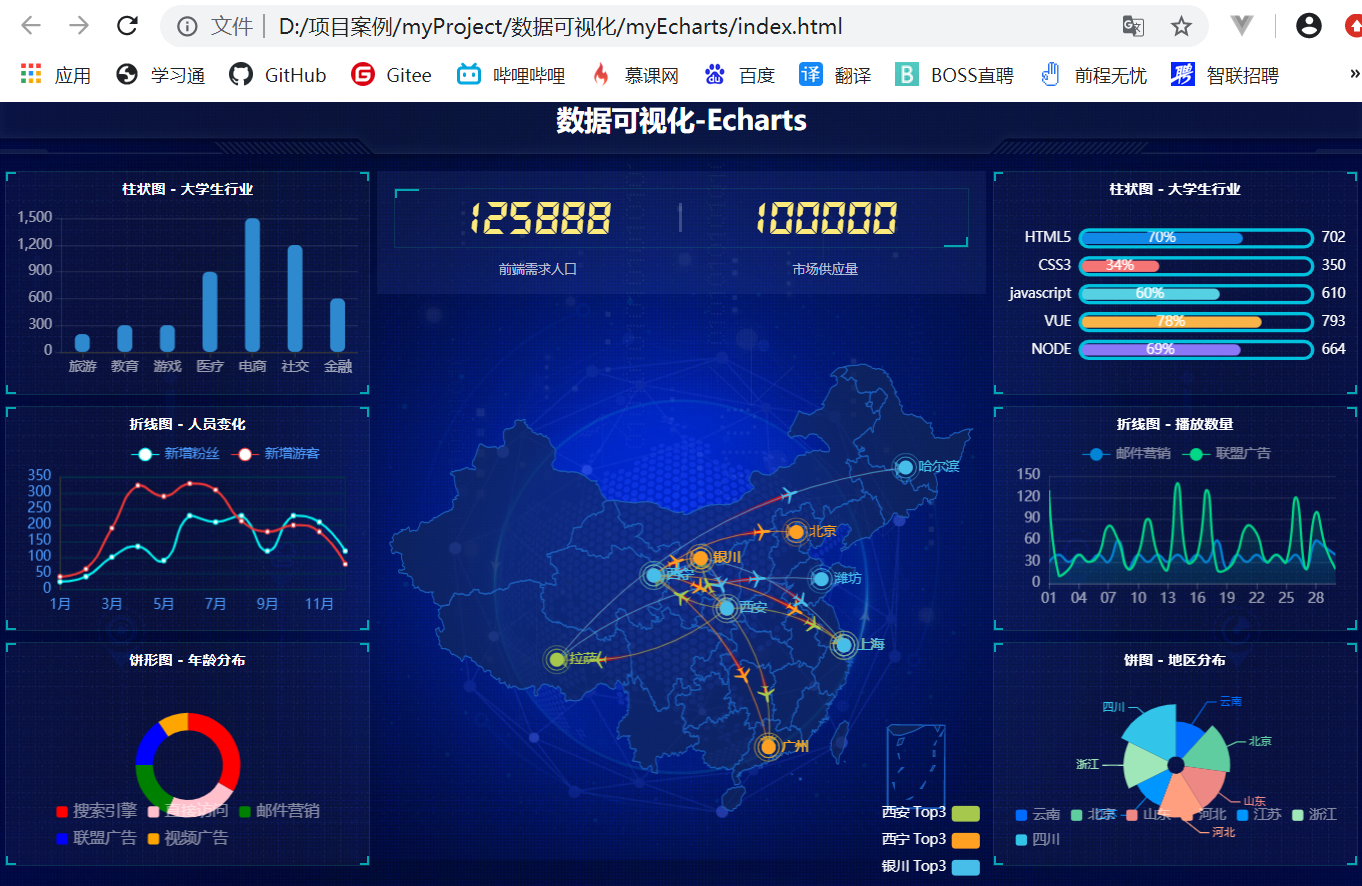Click the 翻译 bookmark link
Image resolution: width=1362 pixels, height=886 pixels.
tap(851, 73)
